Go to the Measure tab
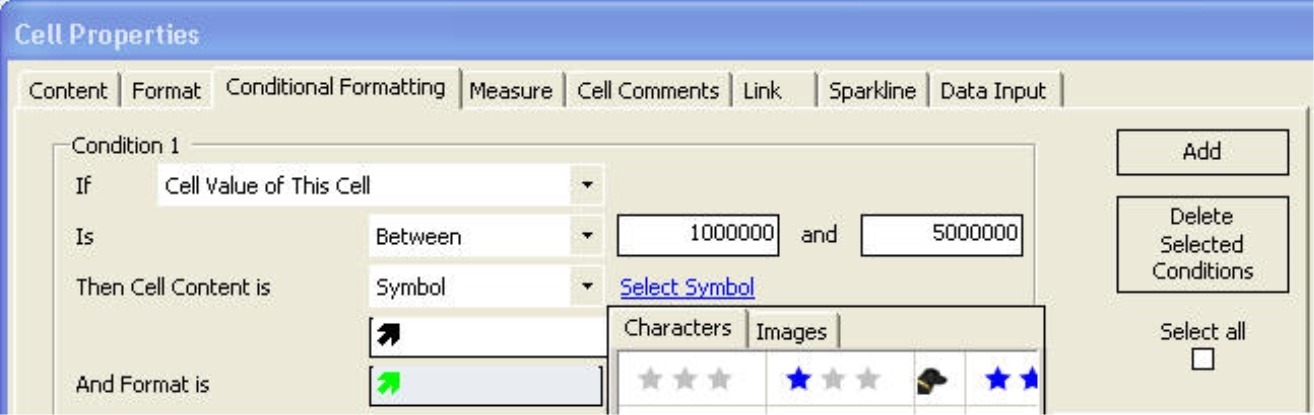The height and width of the screenshot is (415, 1314). pos(510,91)
